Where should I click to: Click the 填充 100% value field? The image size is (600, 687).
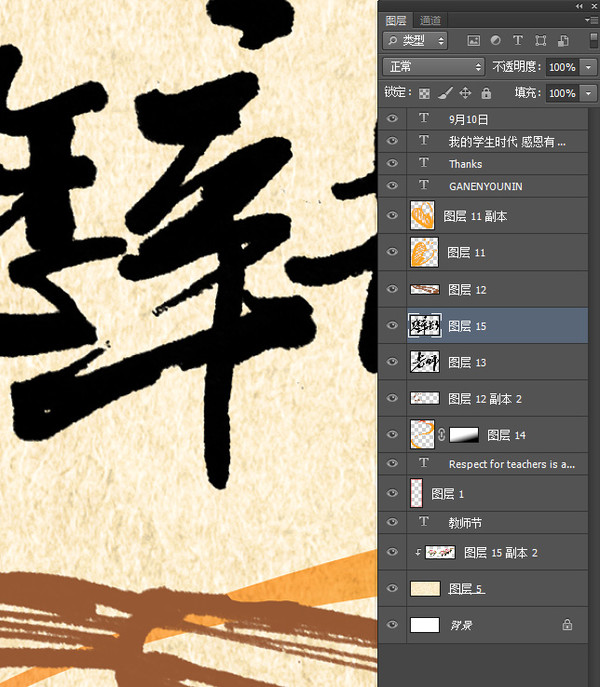562,93
